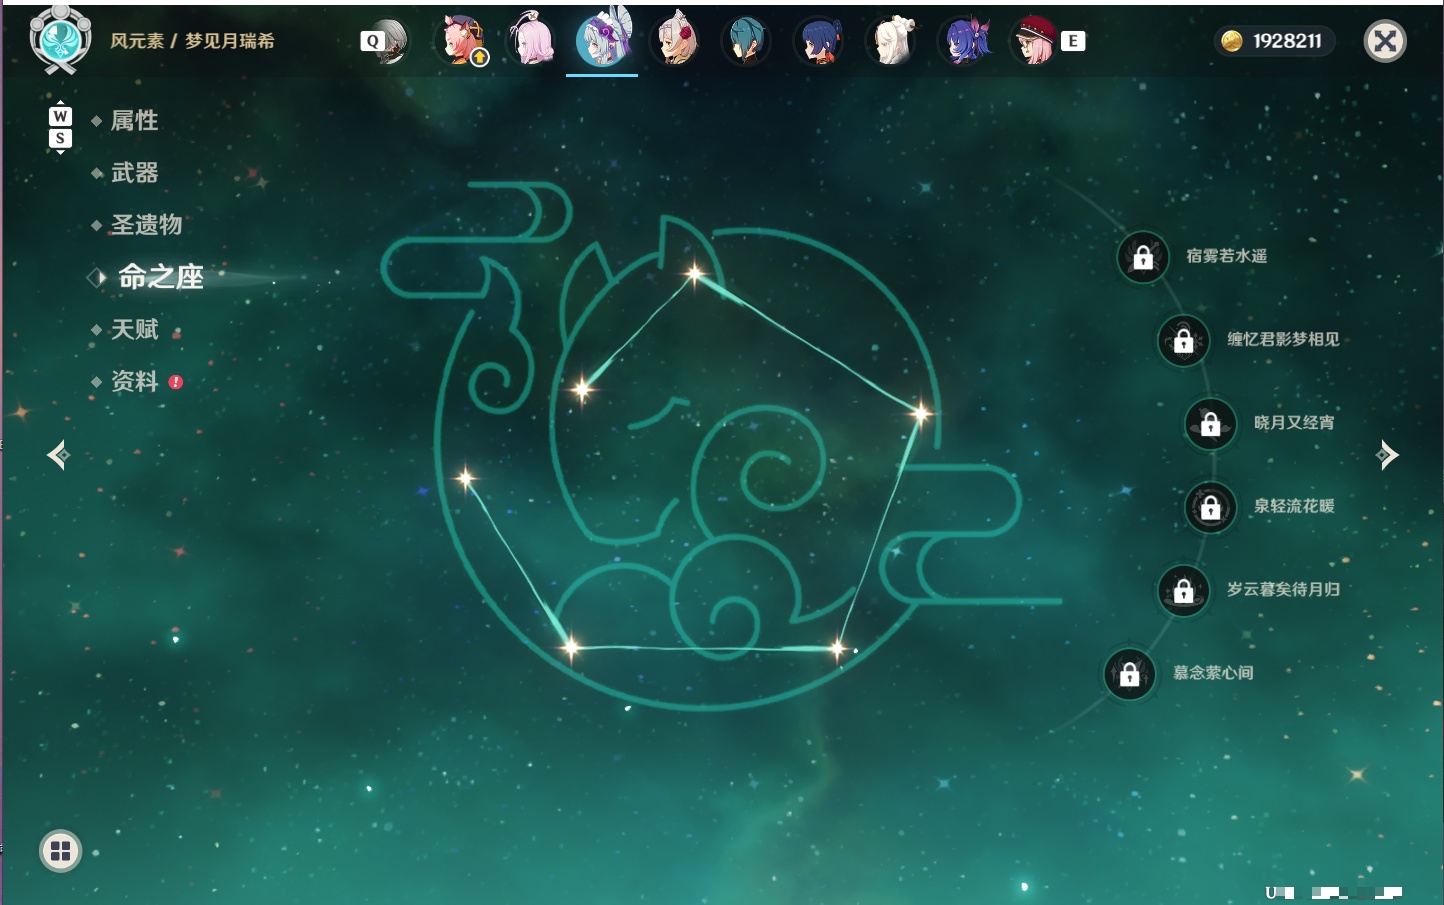Go to the 圣遗物 artifacts tab
The height and width of the screenshot is (905, 1444).
tap(146, 225)
